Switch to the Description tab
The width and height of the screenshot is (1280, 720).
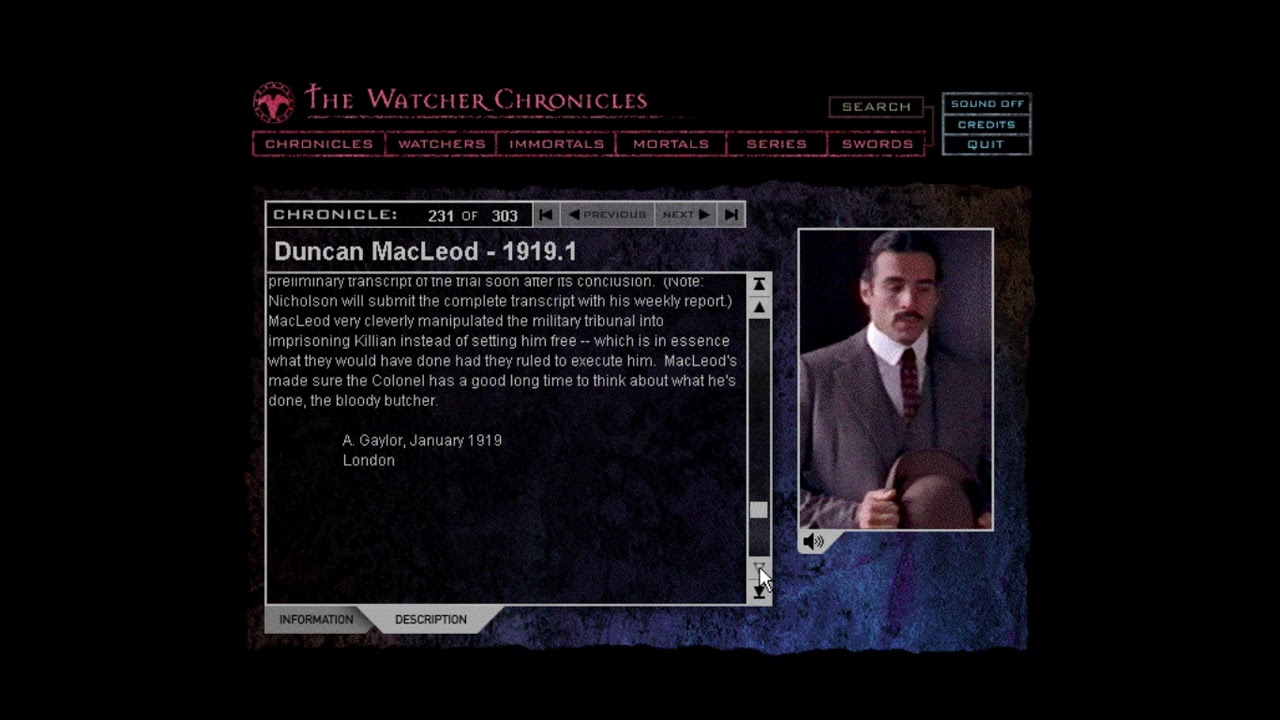(x=431, y=619)
